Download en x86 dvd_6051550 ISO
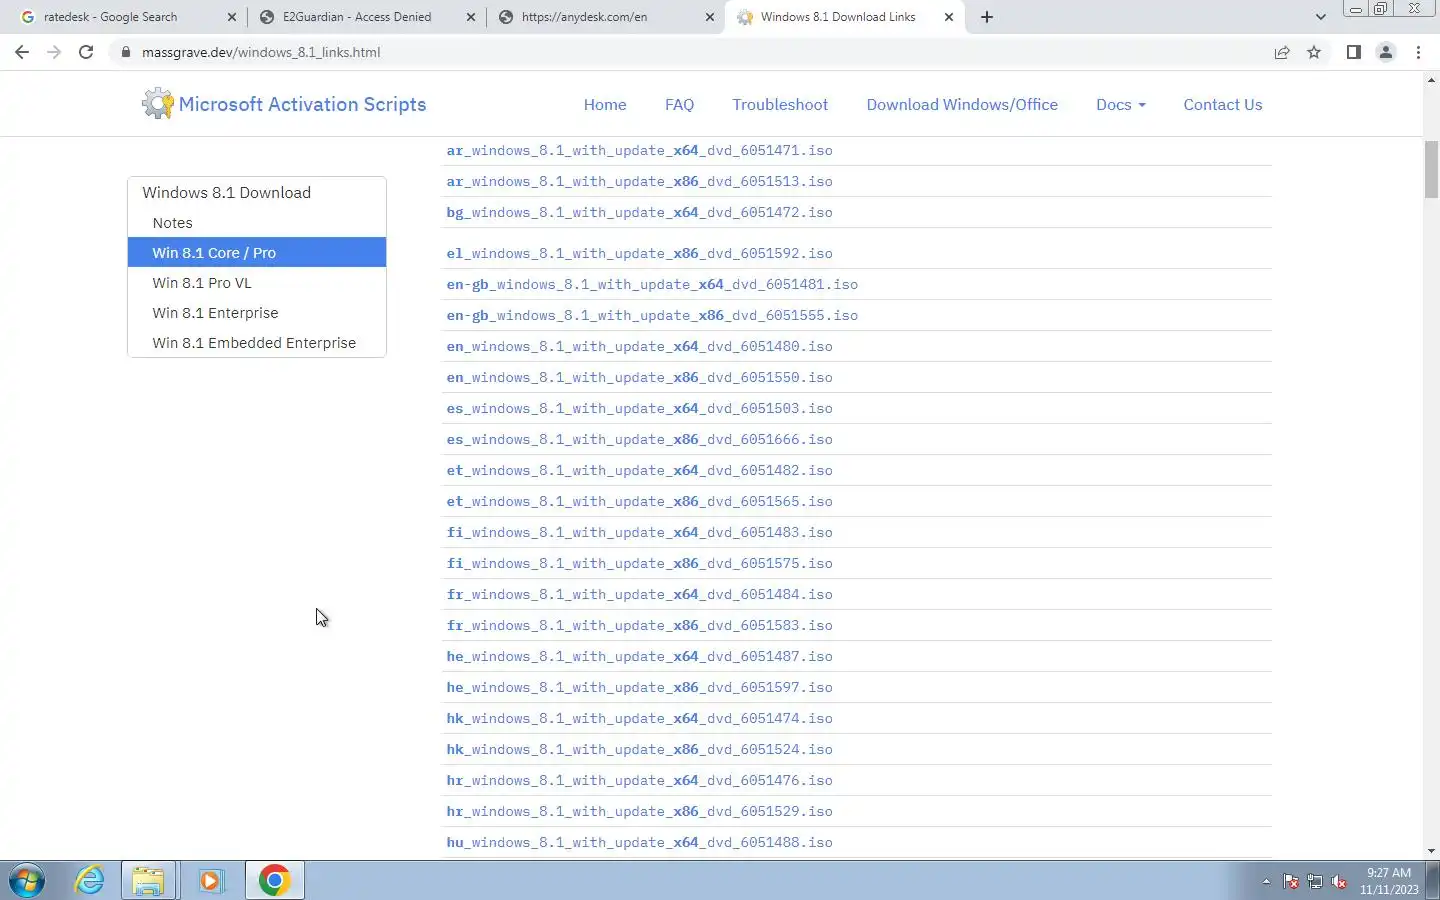 pos(639,377)
